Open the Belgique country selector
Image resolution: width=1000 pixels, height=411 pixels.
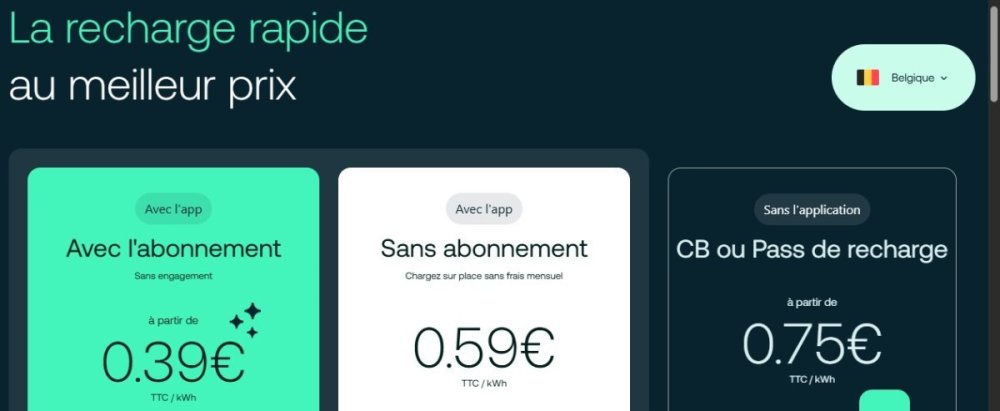coord(903,77)
